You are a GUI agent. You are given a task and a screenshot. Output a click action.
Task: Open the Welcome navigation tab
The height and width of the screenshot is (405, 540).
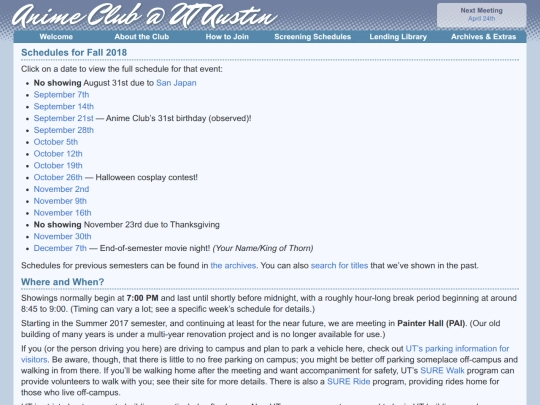coord(56,37)
